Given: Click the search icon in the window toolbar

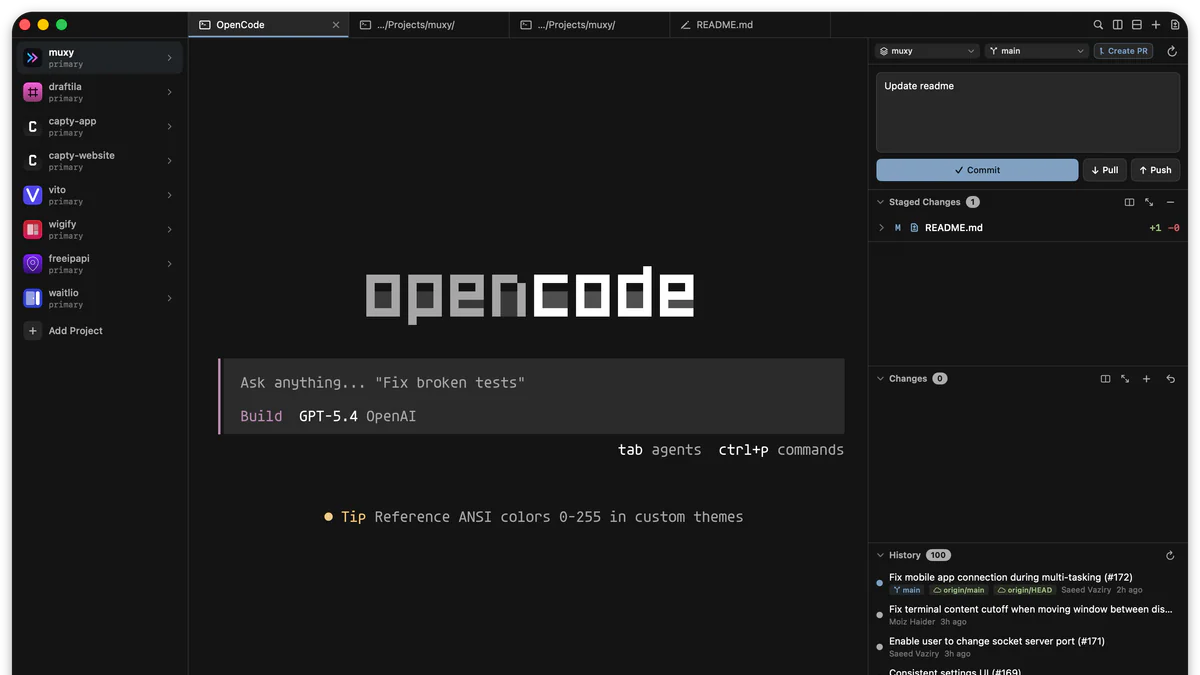Looking at the screenshot, I should coord(1098,24).
